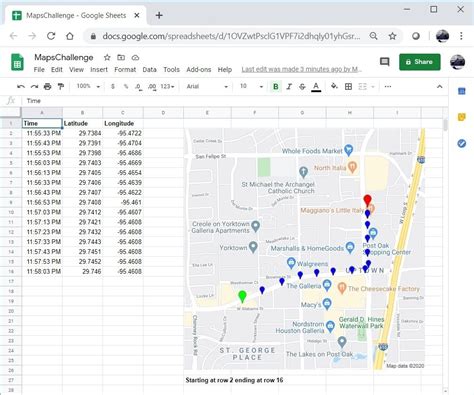Select the Paint format tool
The width and height of the screenshot is (474, 395).
[61, 87]
